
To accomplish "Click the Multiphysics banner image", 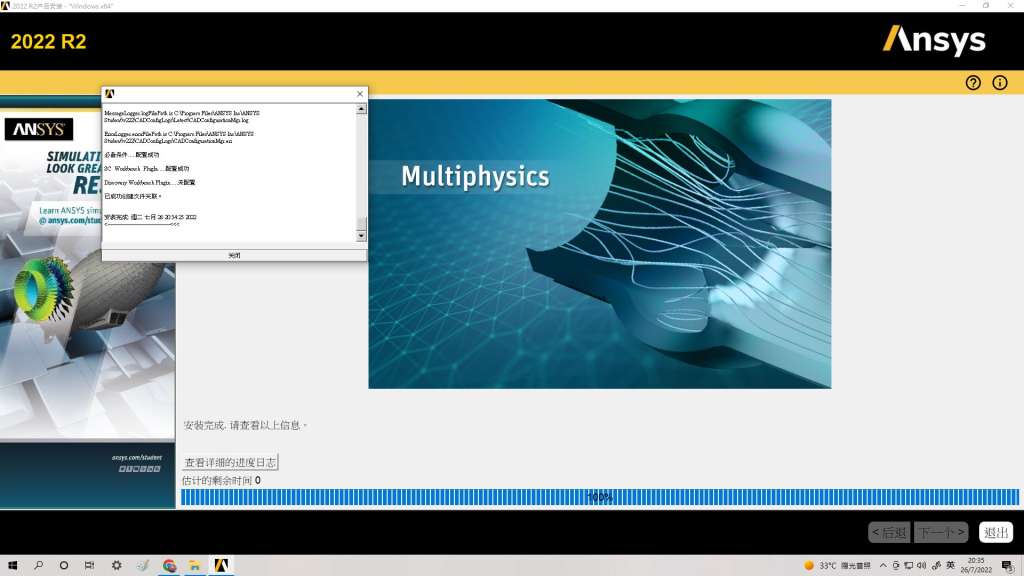I will click(600, 244).
